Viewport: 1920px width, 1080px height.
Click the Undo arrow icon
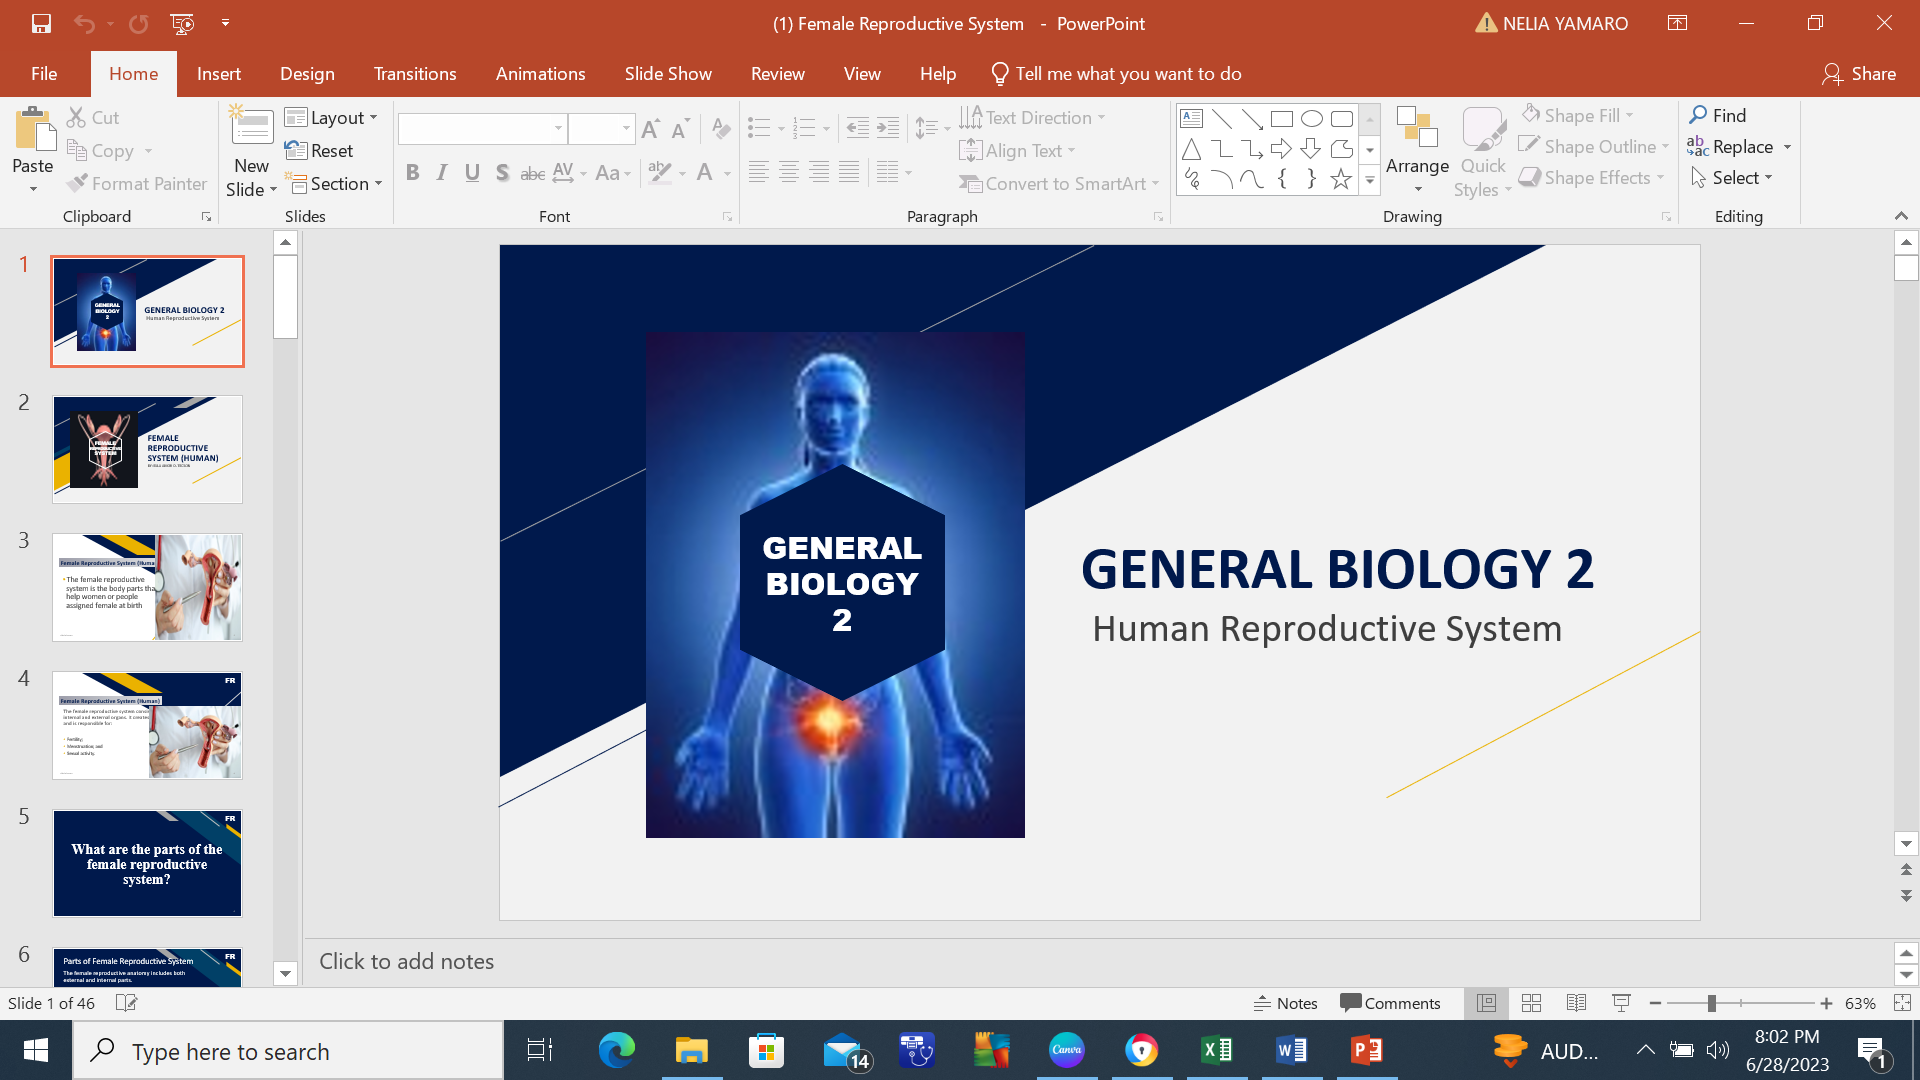coord(84,23)
